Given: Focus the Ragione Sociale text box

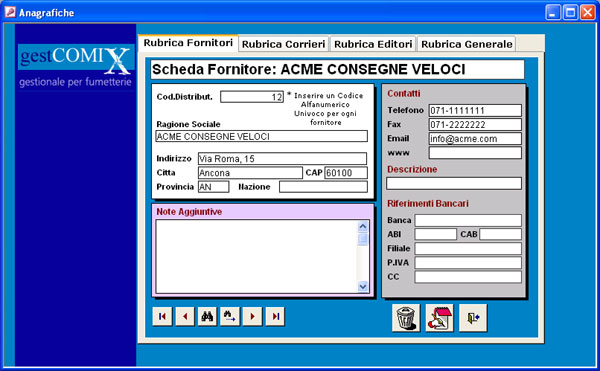Looking at the screenshot, I should [x=261, y=137].
